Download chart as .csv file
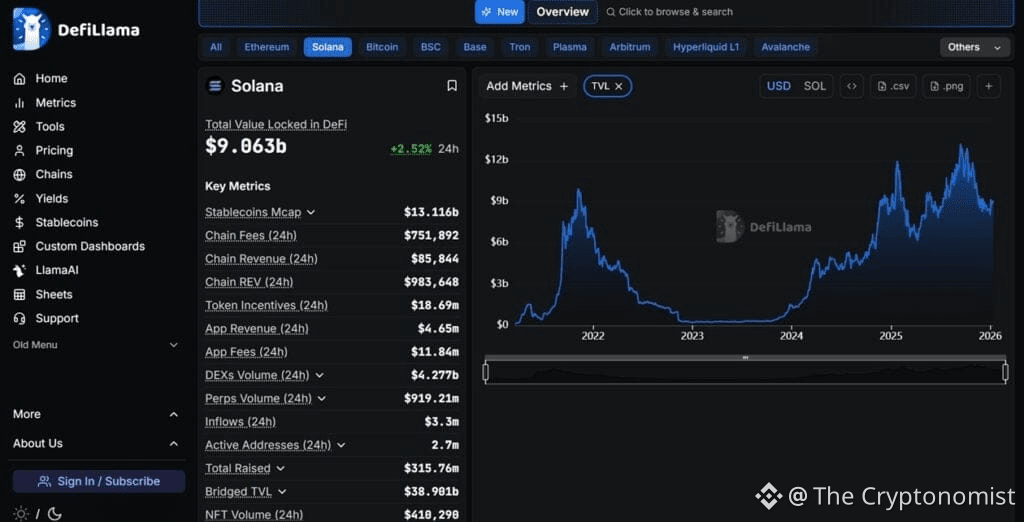The height and width of the screenshot is (522, 1024). click(893, 86)
